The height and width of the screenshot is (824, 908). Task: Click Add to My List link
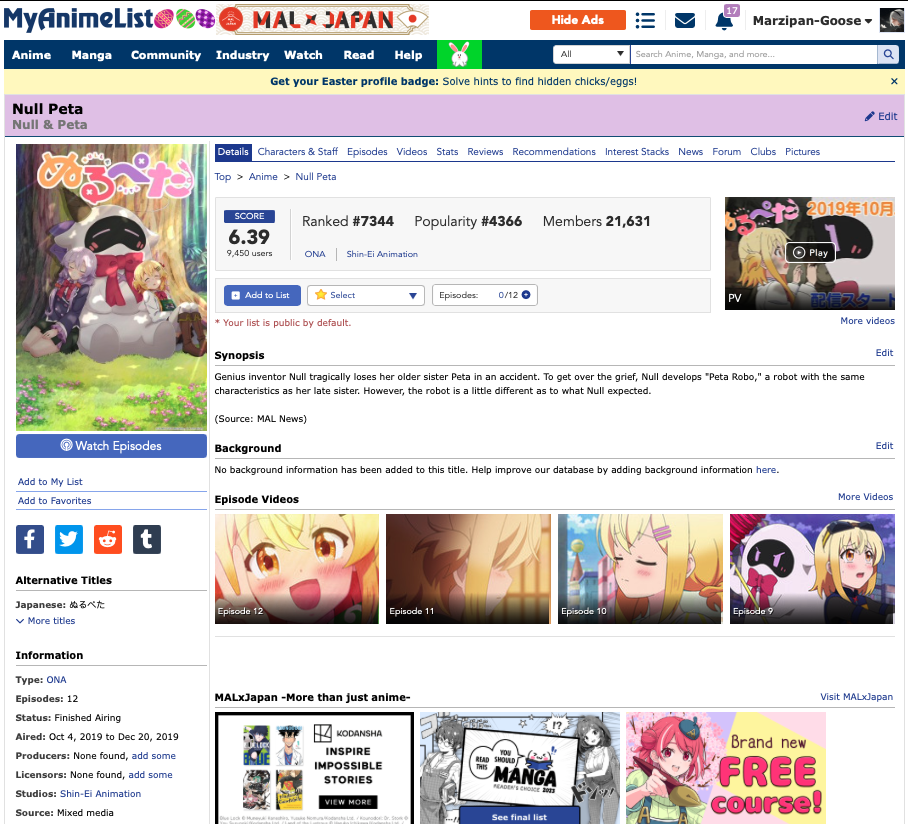point(50,482)
